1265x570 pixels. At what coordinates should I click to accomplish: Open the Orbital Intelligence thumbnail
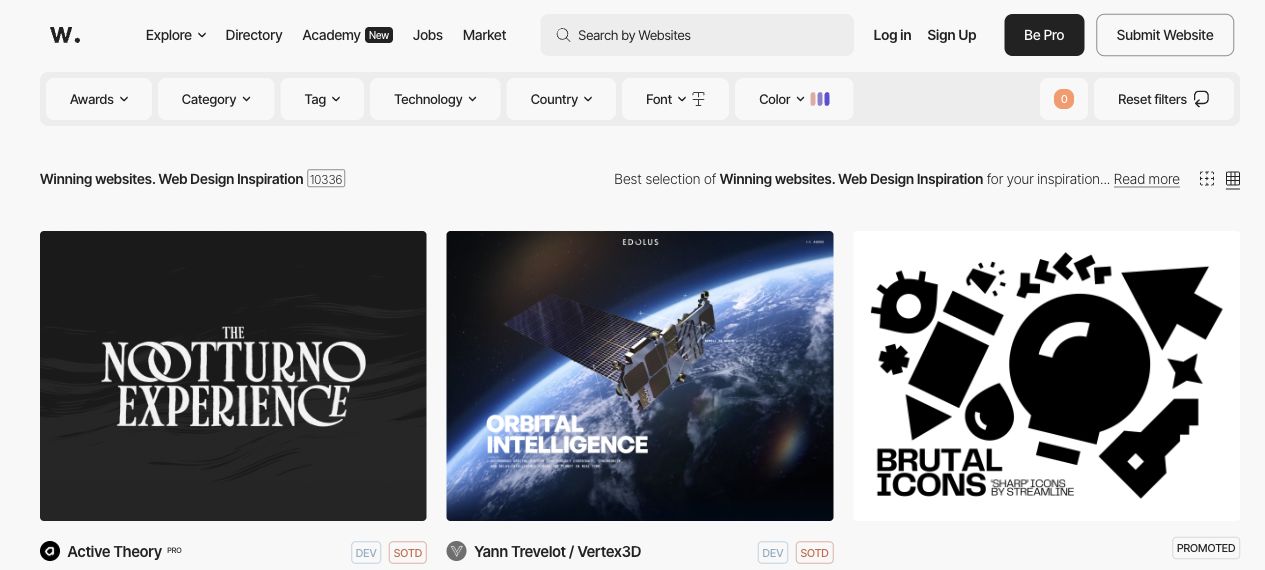point(640,376)
